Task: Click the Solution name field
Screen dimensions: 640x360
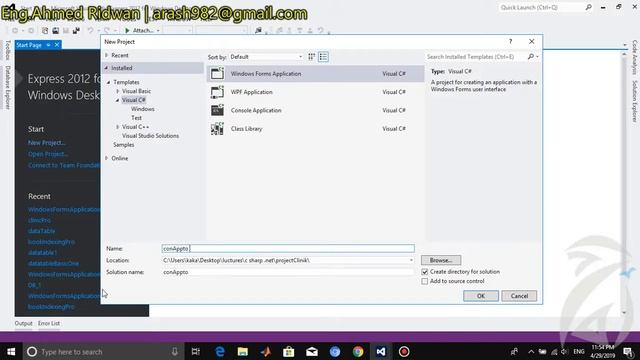Action: pos(288,272)
